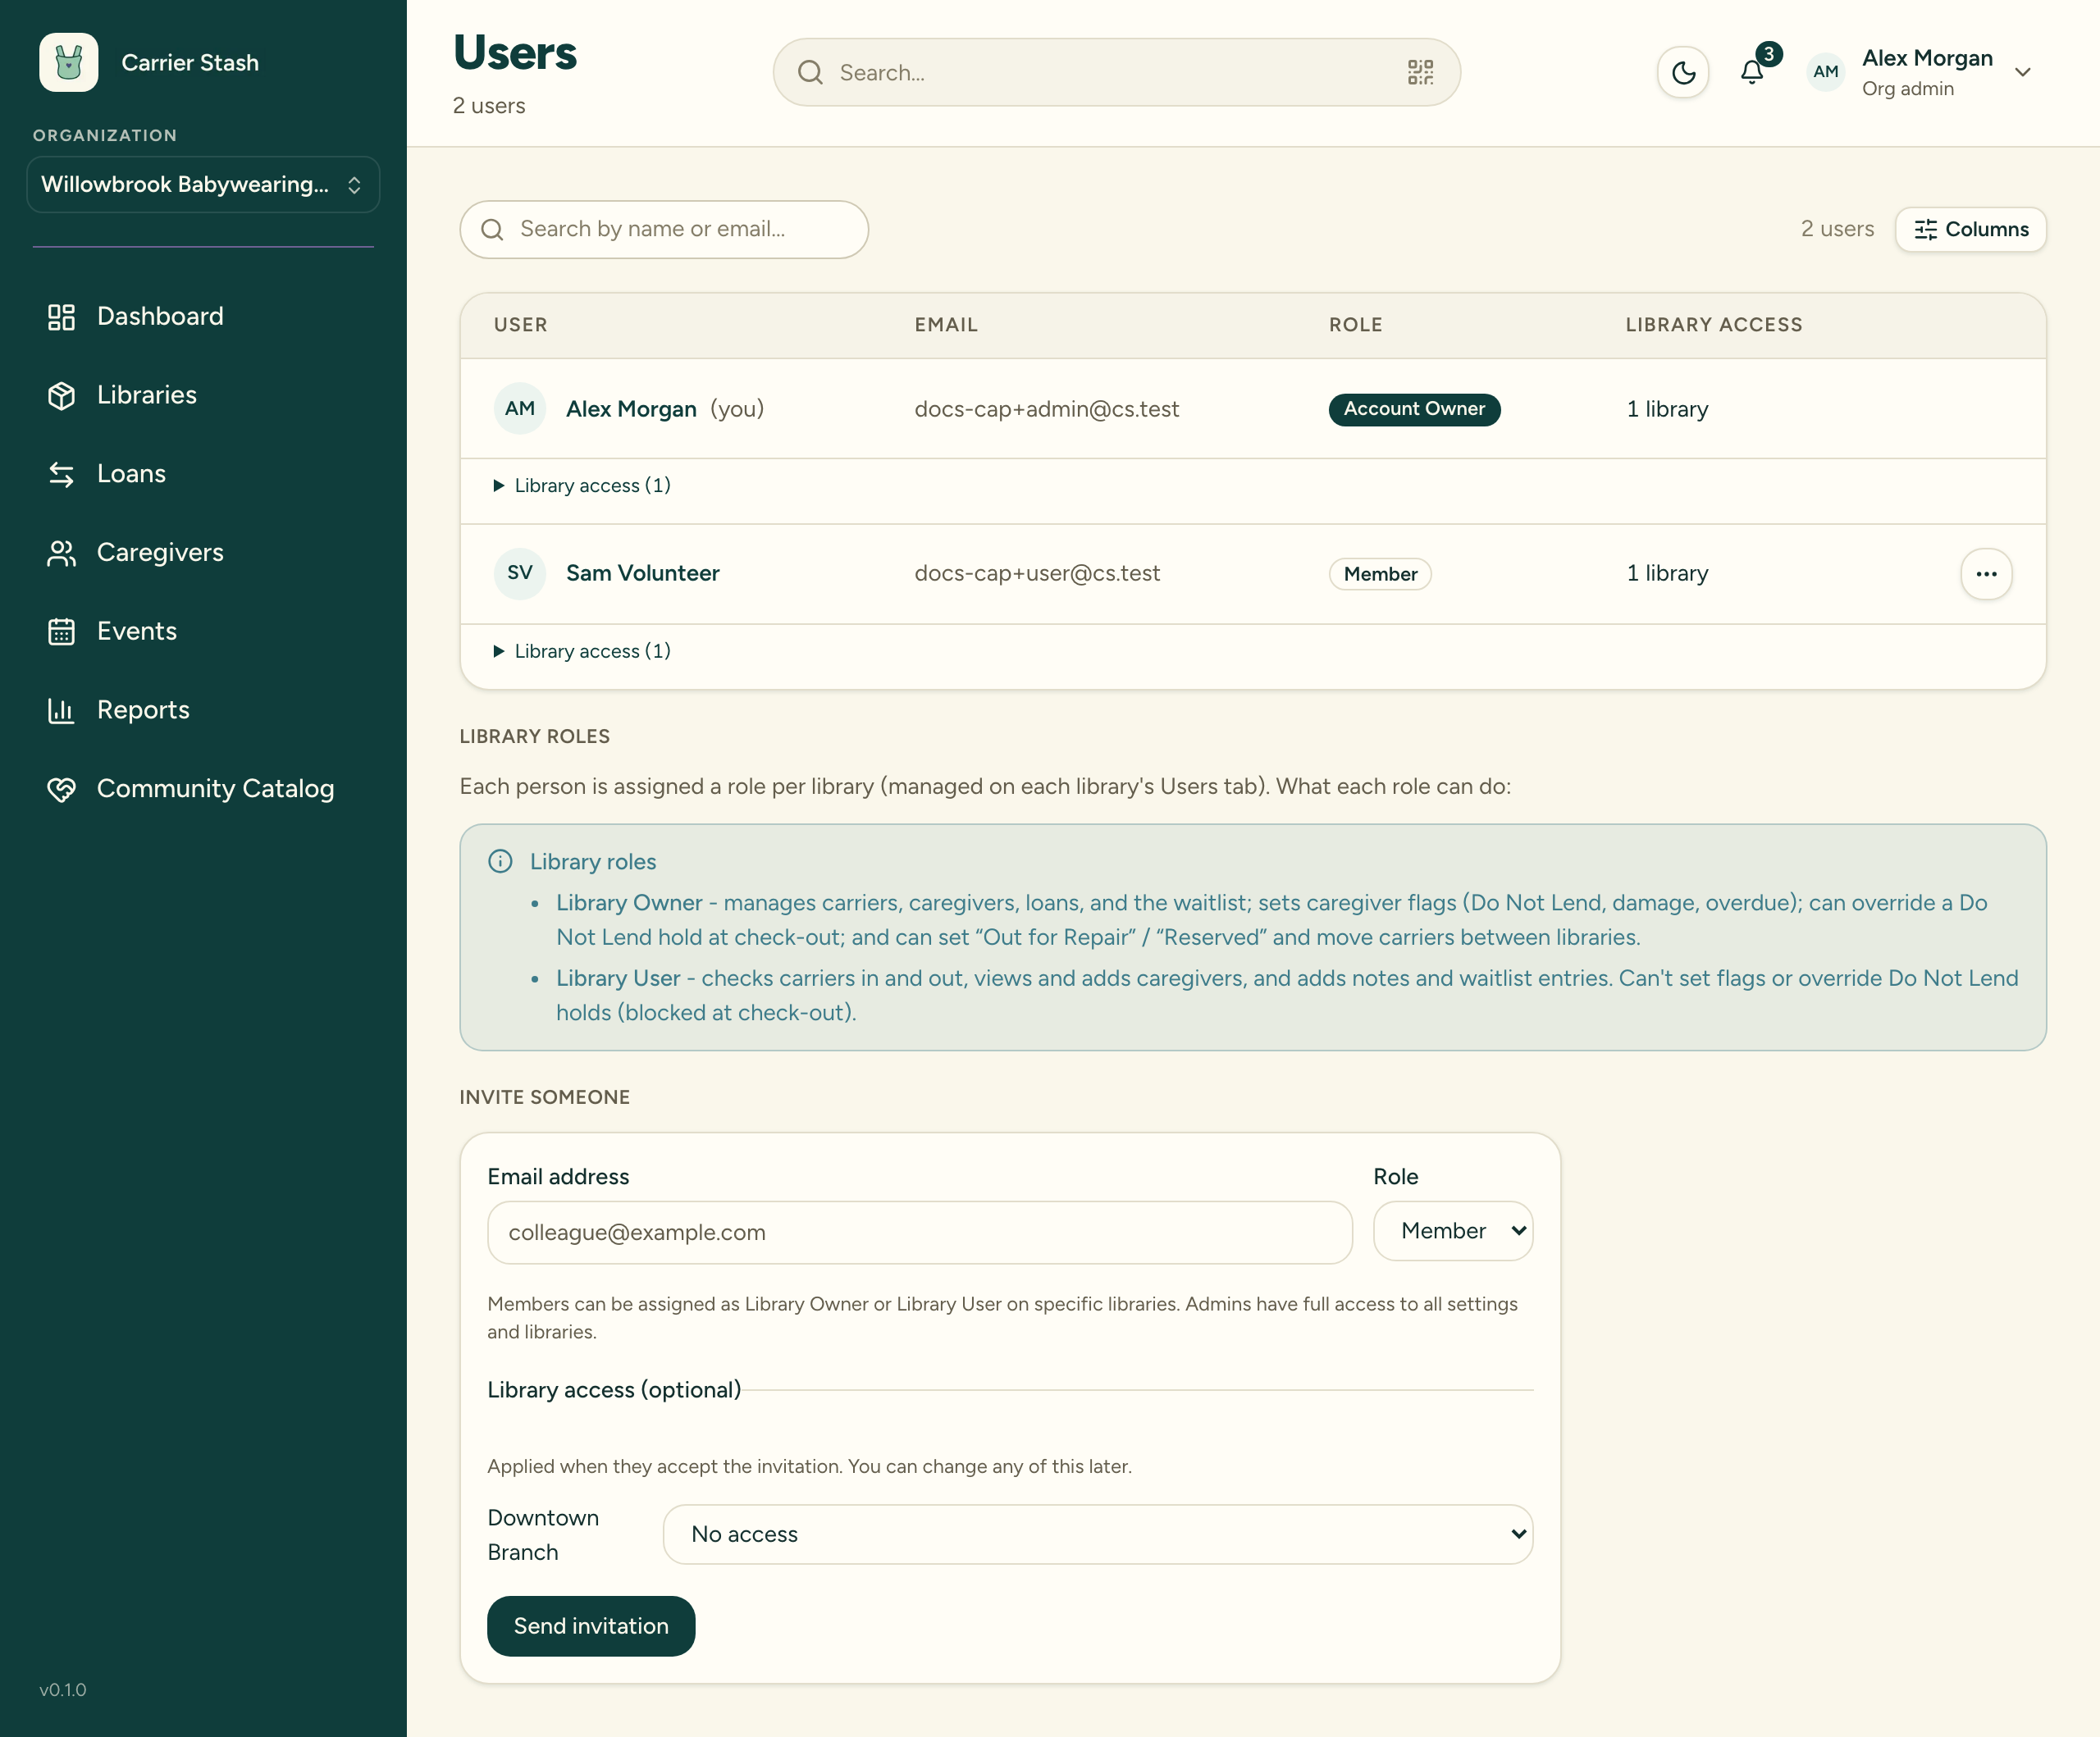Click the Account Owner role badge

tap(1414, 409)
